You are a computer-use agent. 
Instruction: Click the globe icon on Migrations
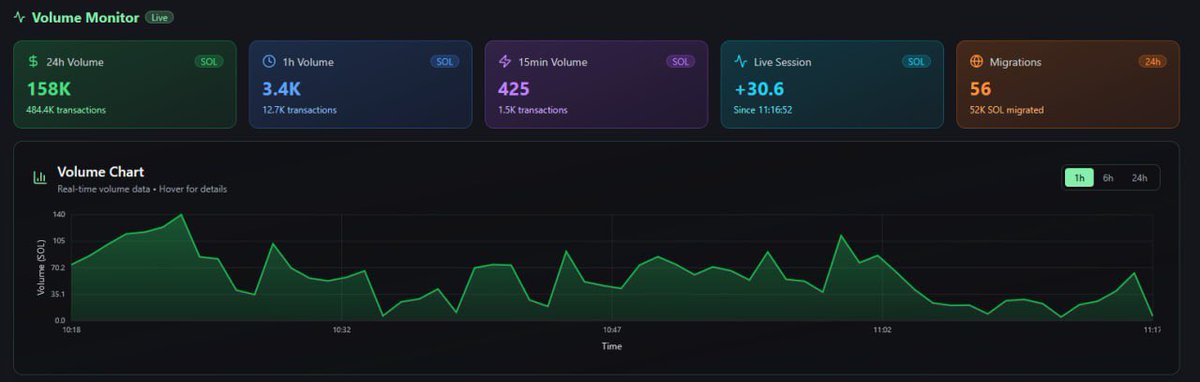pos(977,61)
